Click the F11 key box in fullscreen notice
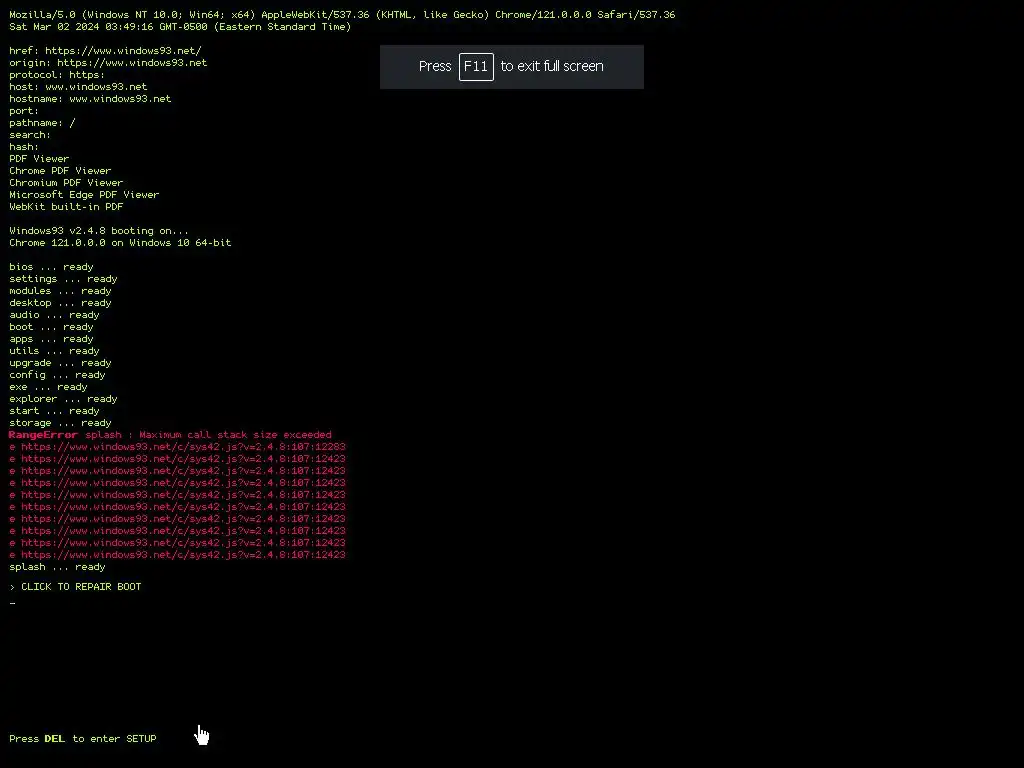The image size is (1024, 768). click(476, 67)
